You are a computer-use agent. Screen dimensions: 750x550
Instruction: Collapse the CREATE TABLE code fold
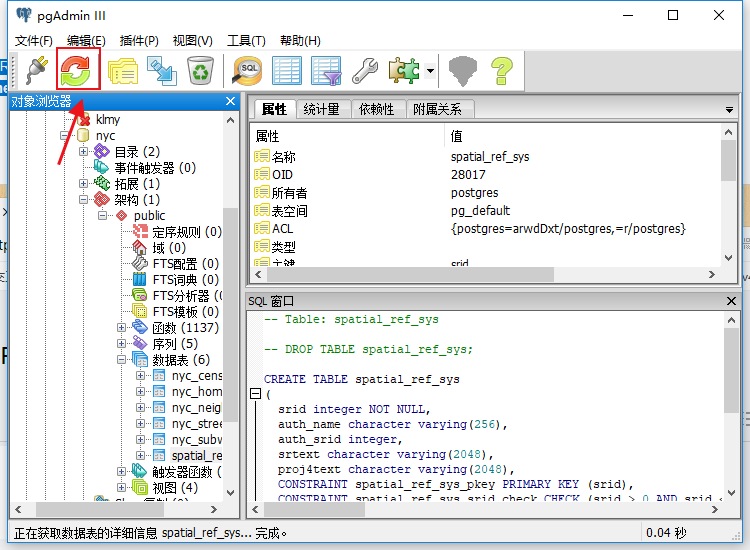coord(256,394)
